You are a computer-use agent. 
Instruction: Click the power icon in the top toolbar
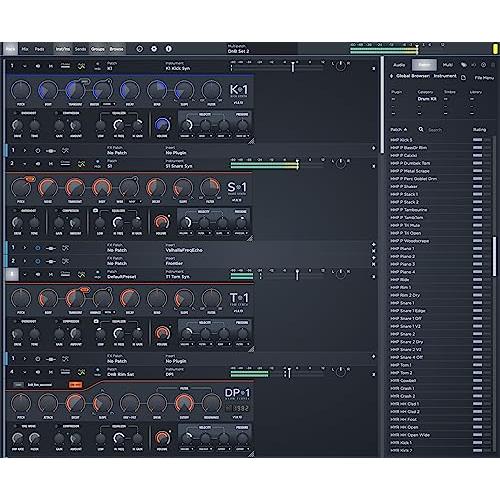coord(140,49)
